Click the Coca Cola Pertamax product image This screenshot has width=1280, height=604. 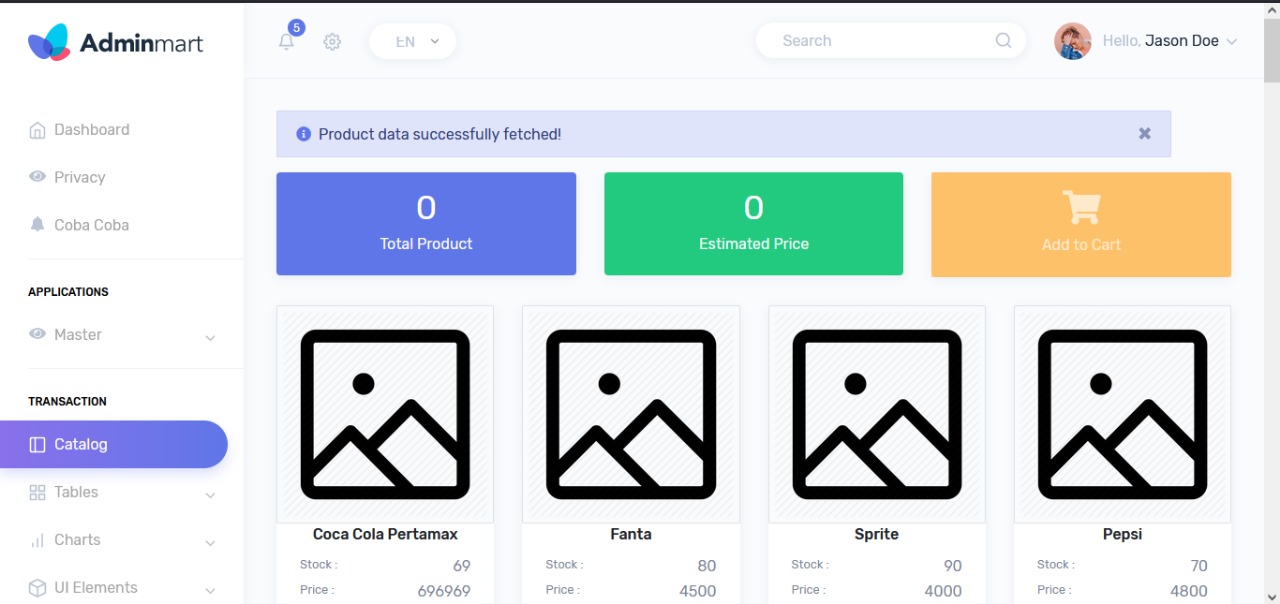[385, 414]
